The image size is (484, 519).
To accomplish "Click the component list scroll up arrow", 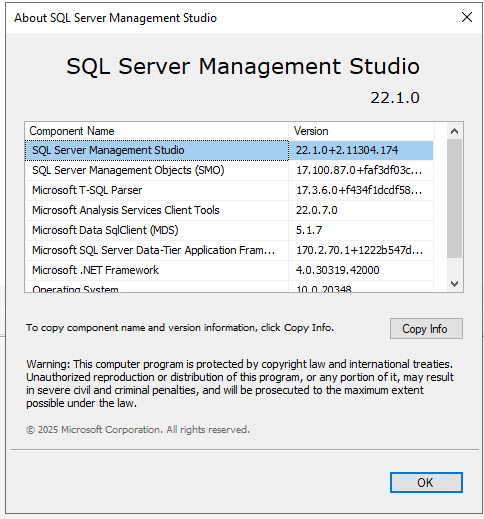I will [454, 131].
